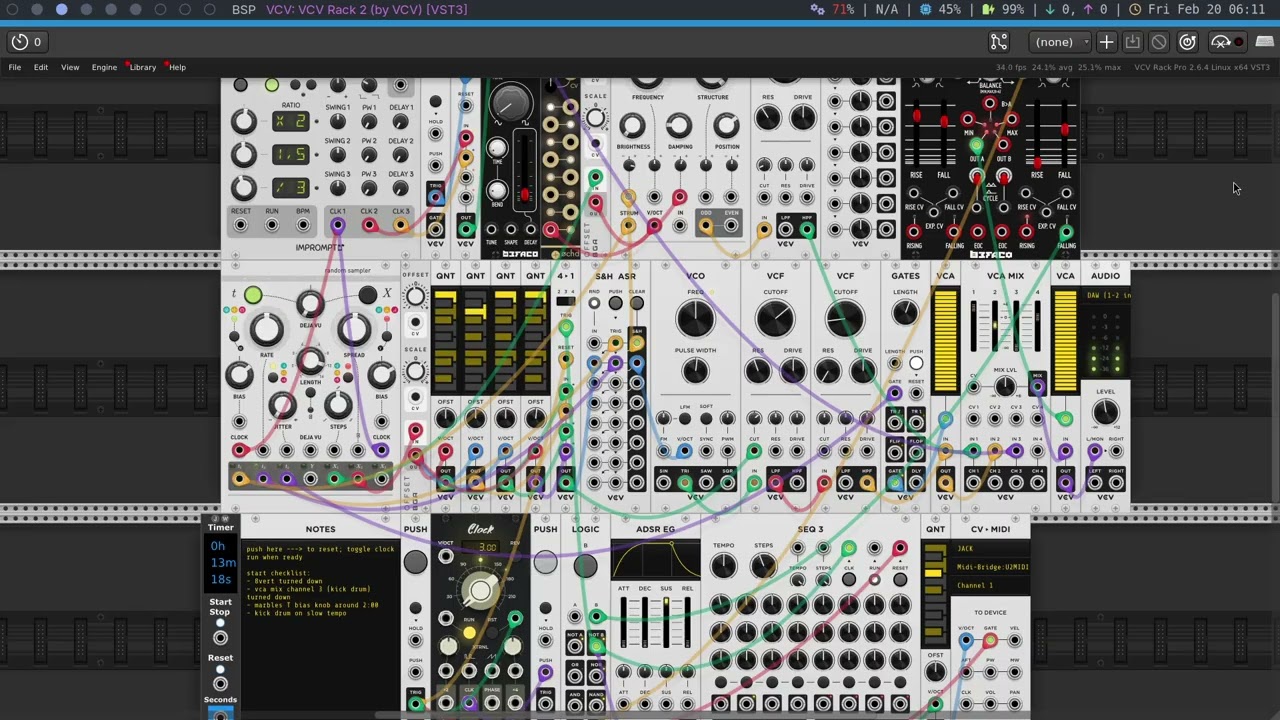Click the spiral settings icon in host toolbar

coord(1187,42)
